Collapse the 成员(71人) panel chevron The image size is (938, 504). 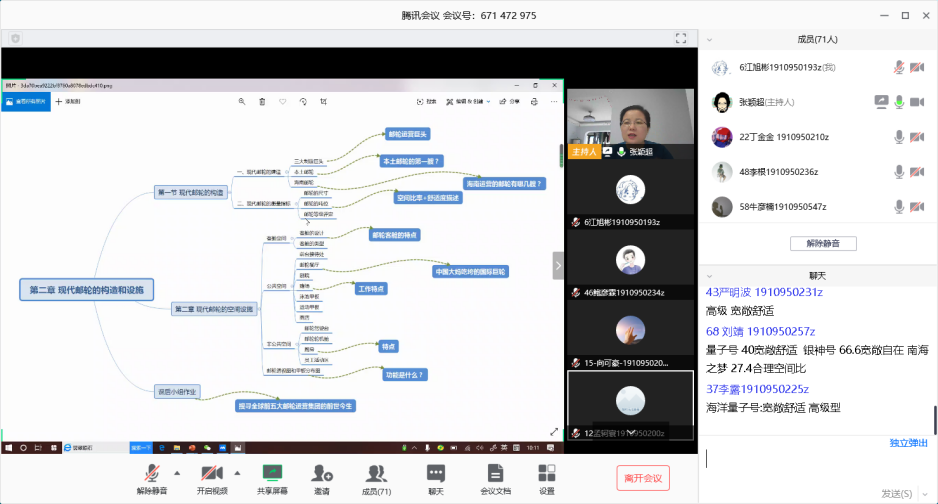[x=709, y=40]
